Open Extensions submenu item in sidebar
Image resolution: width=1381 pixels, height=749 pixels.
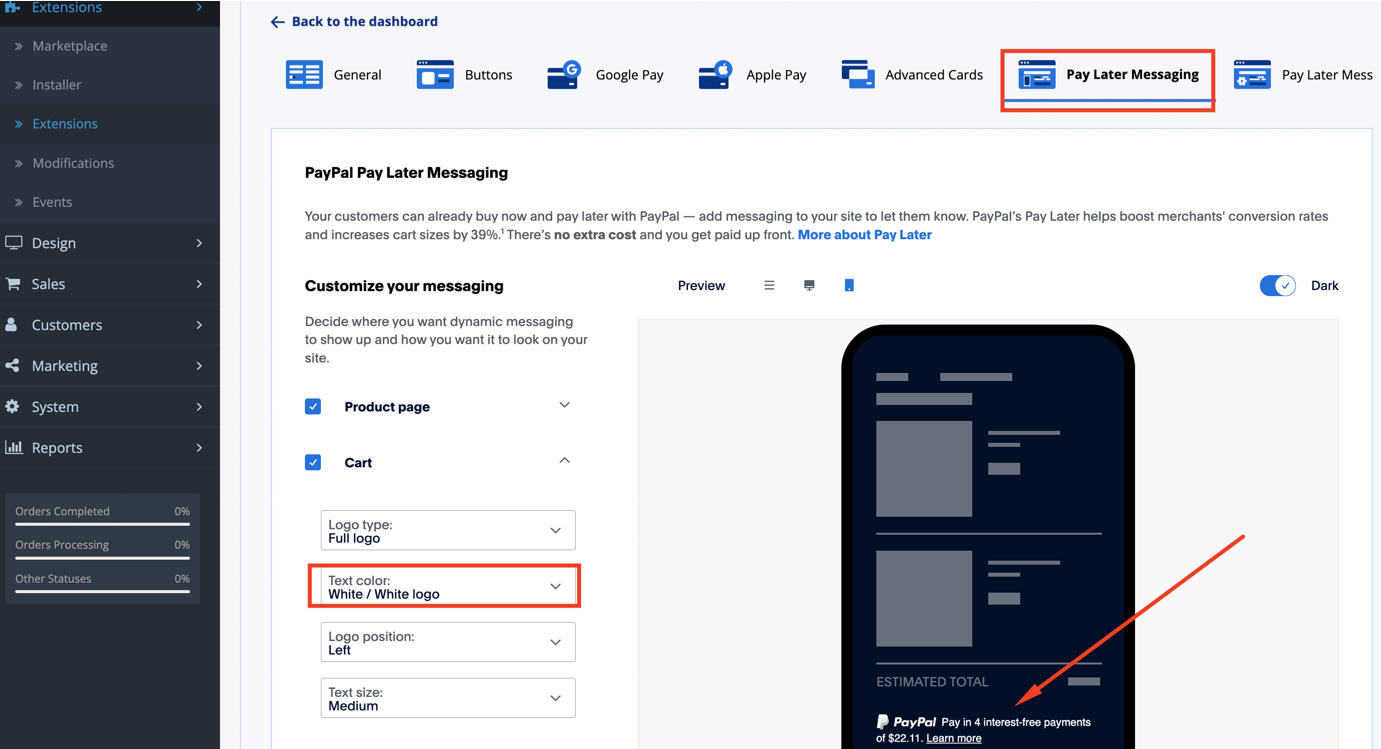[x=65, y=124]
